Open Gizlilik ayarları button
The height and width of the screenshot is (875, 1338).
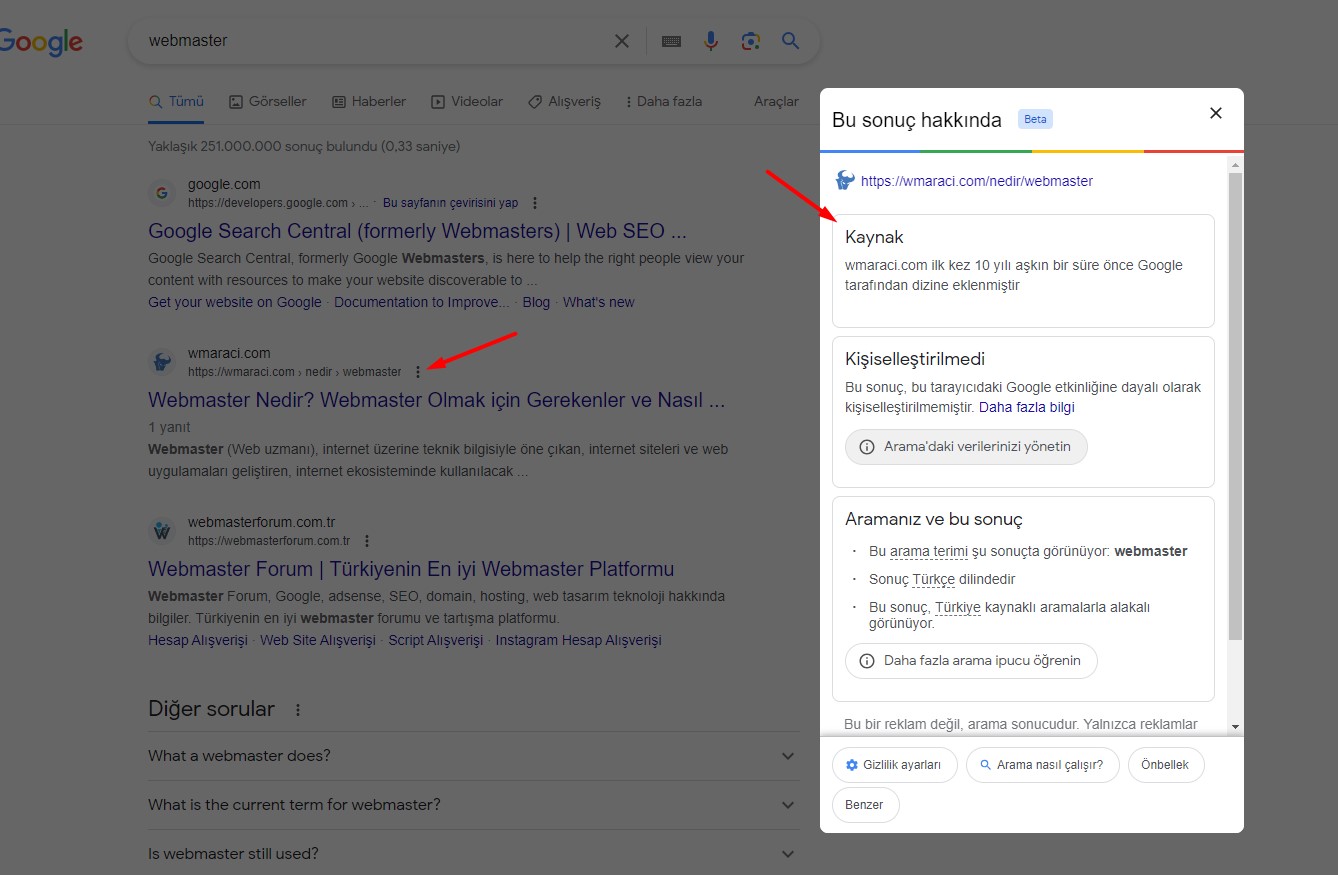click(x=894, y=765)
